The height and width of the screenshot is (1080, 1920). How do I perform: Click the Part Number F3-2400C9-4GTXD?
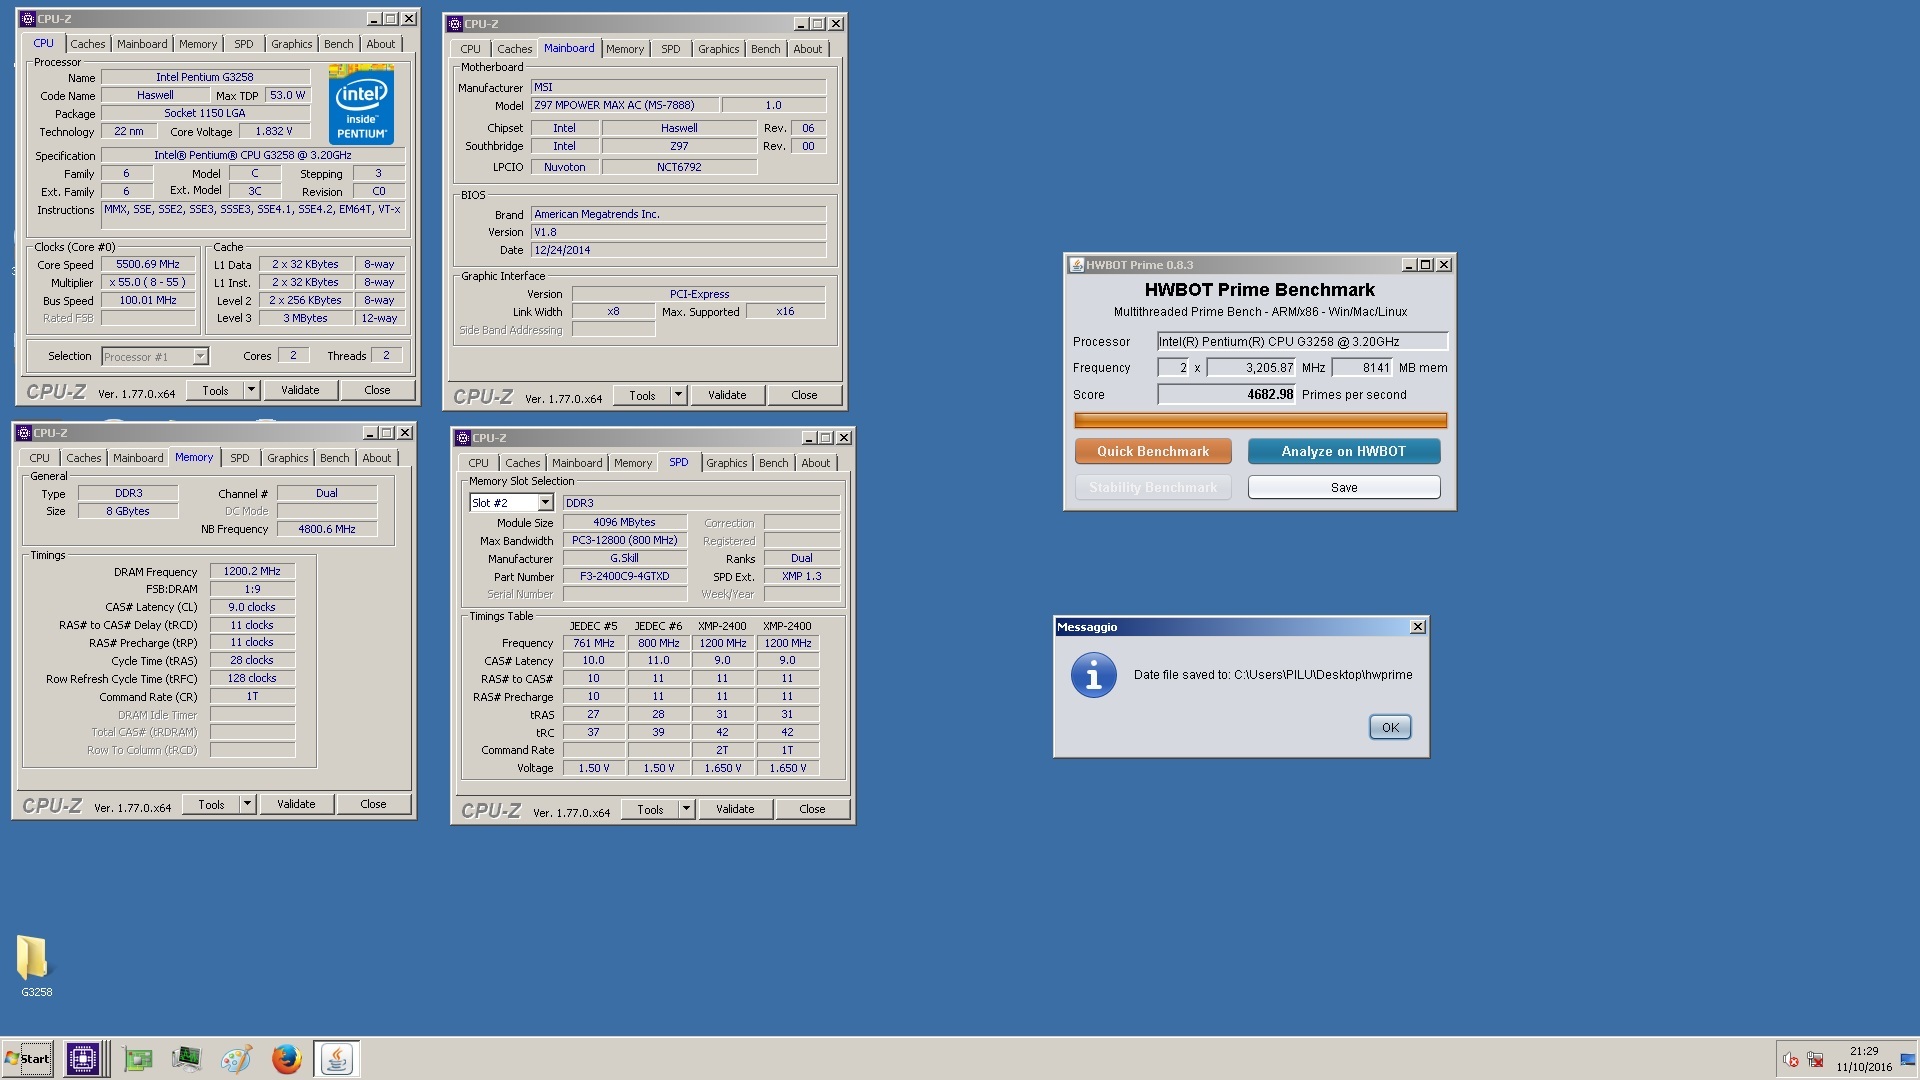point(624,576)
